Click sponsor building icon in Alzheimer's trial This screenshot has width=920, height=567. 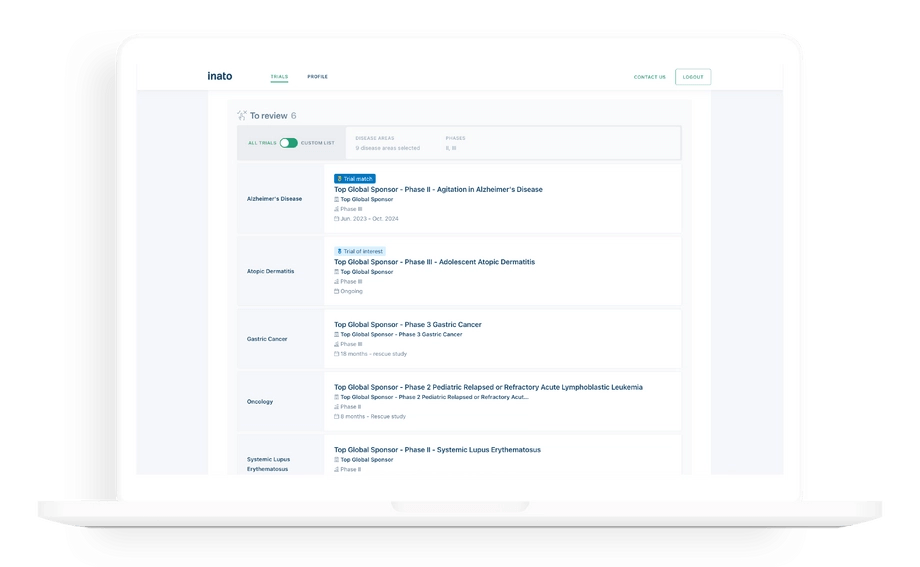click(337, 200)
